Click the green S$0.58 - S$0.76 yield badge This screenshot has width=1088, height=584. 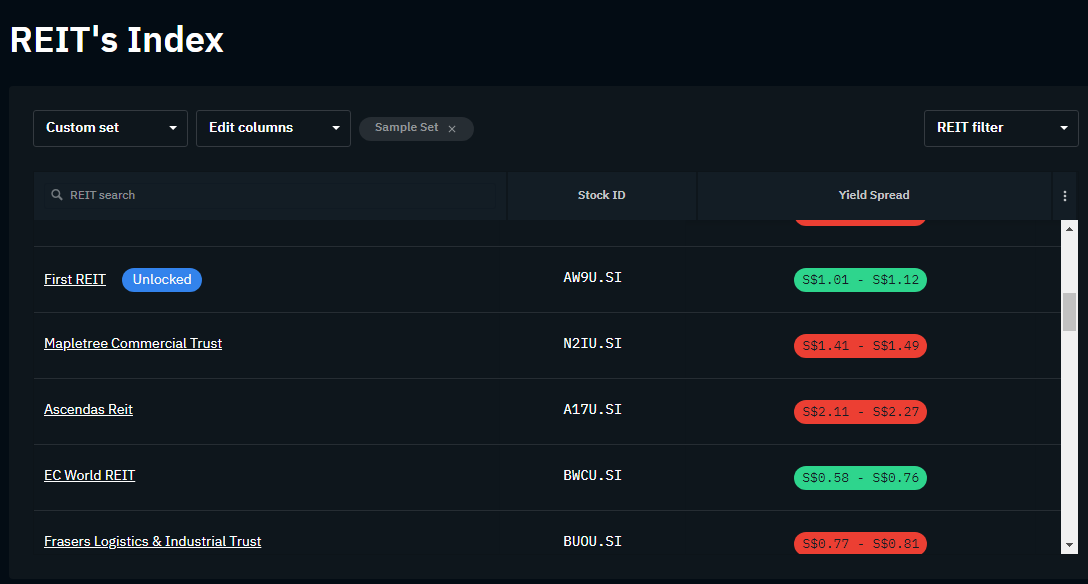coord(860,478)
